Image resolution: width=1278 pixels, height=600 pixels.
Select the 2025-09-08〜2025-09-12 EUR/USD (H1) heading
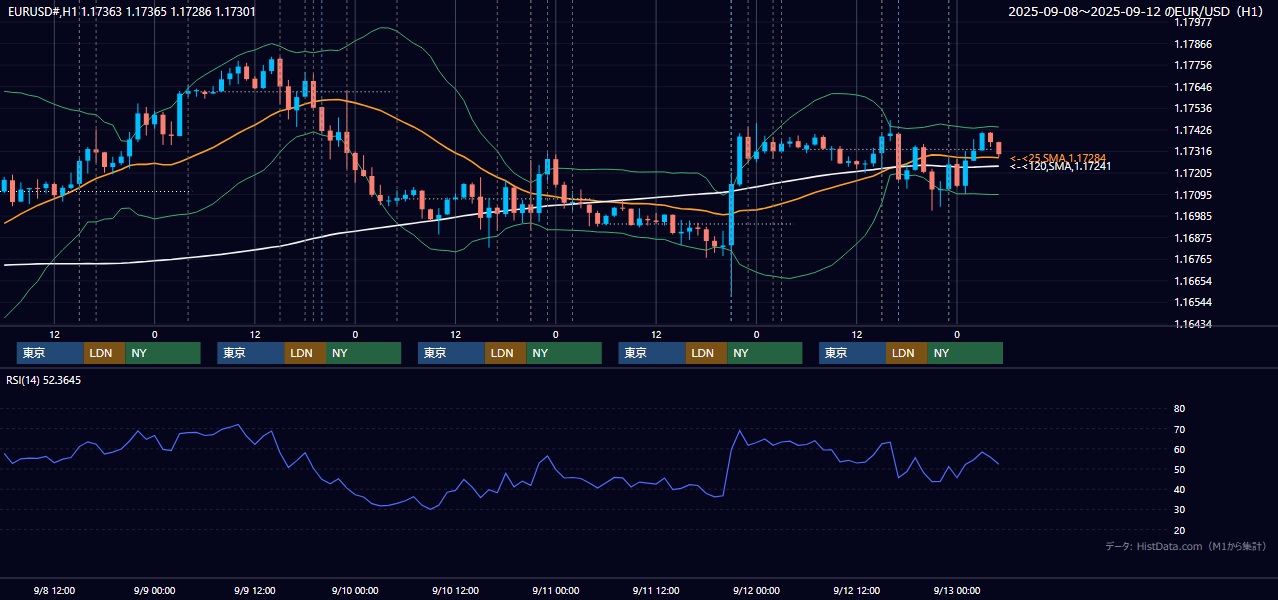point(1137,12)
